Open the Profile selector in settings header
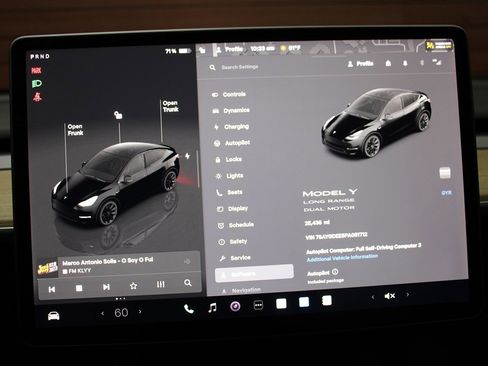The height and width of the screenshot is (366, 488). [x=360, y=64]
